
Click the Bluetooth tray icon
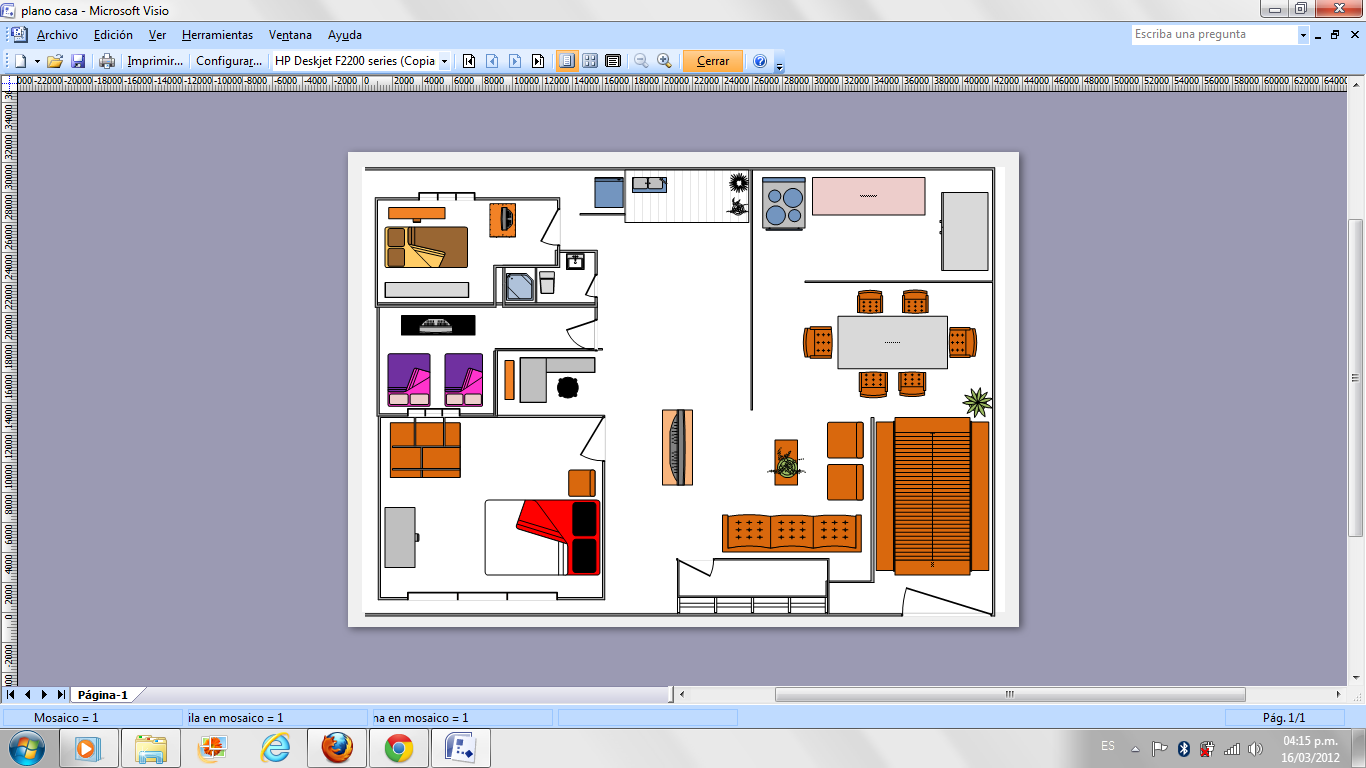click(x=1183, y=749)
